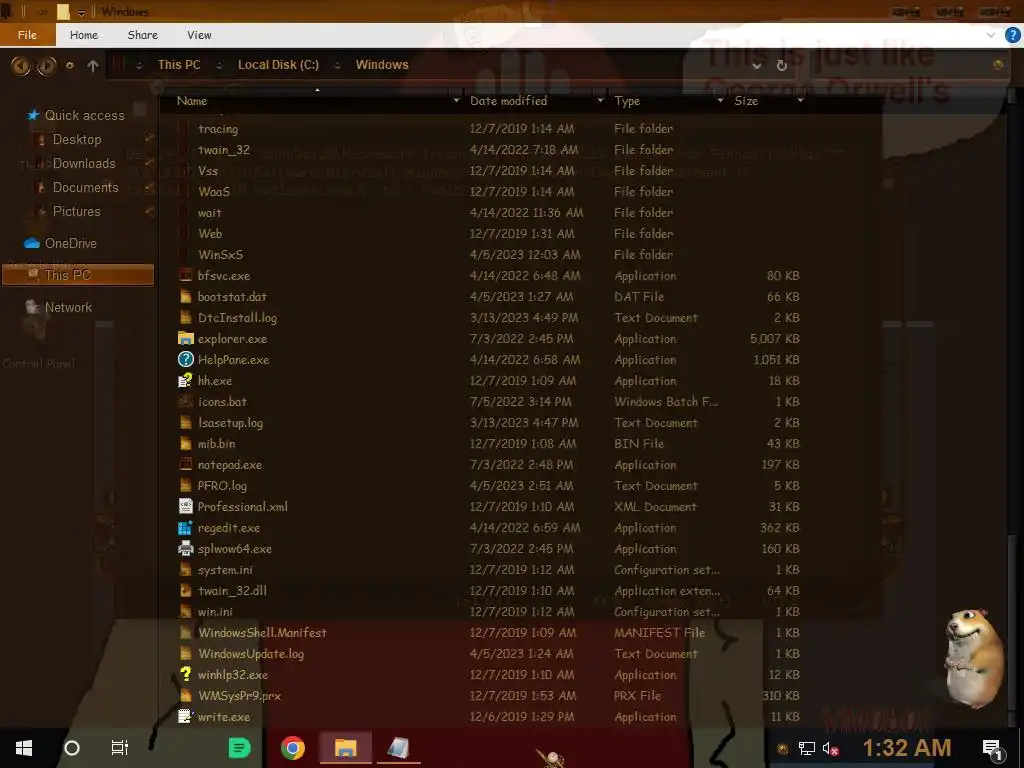Click inside the search box
The image size is (1024, 768).
pos(908,65)
